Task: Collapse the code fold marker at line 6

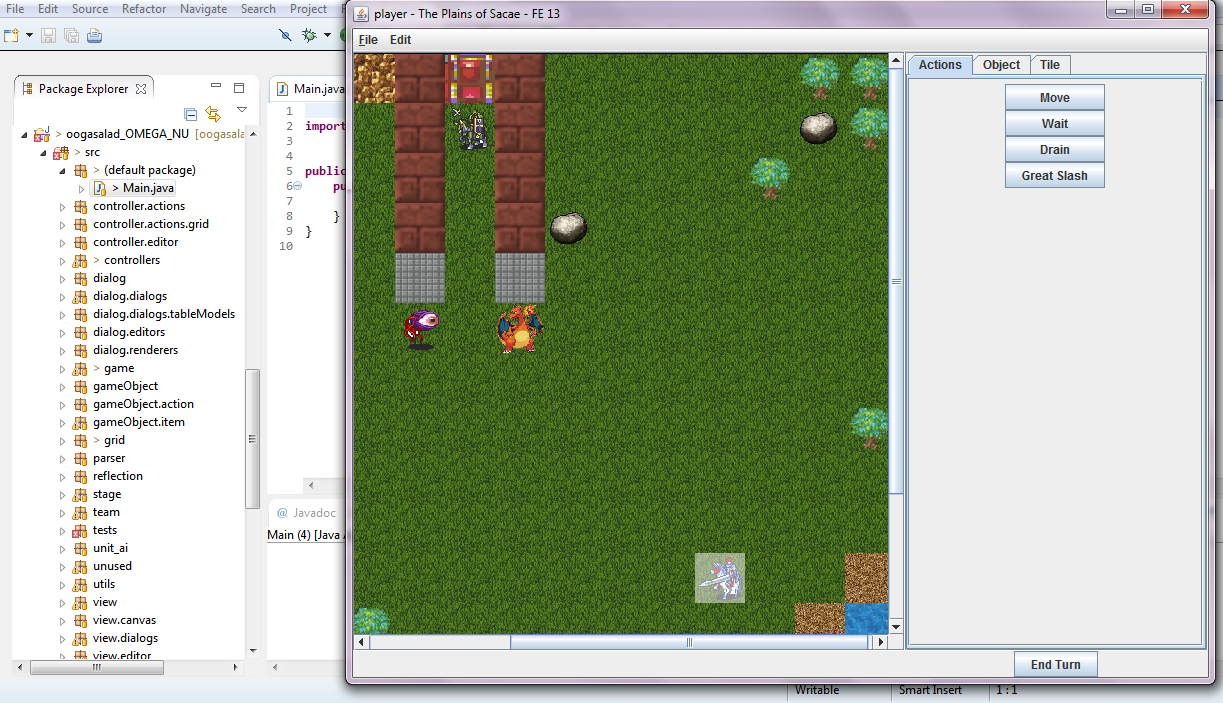Action: coord(298,186)
